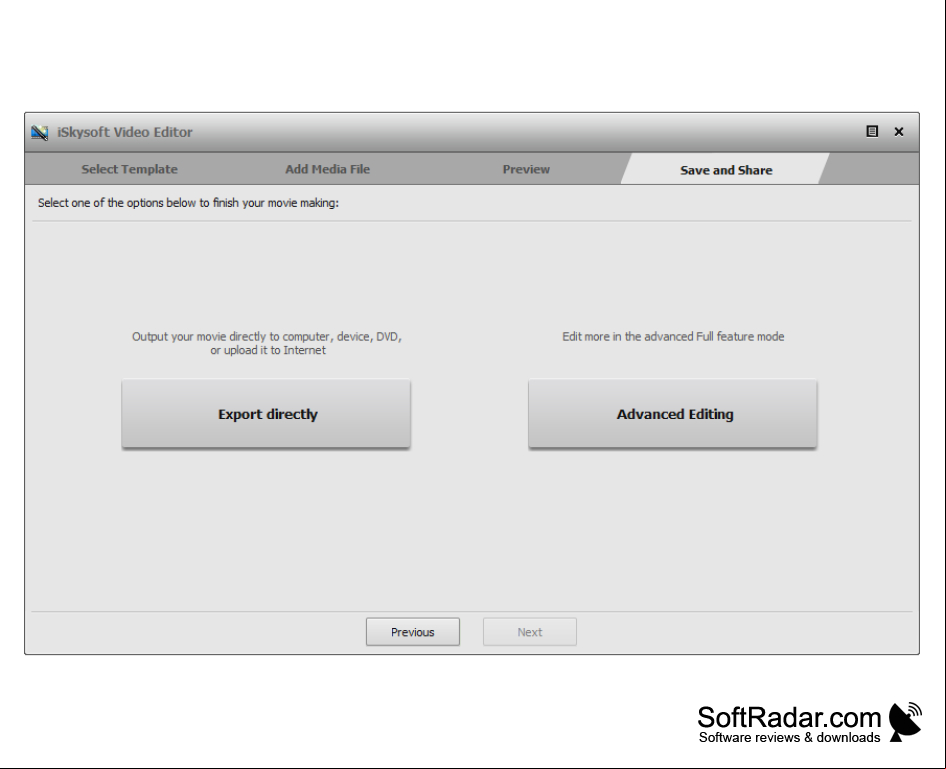Click the grayed-out Next button

[x=530, y=631]
